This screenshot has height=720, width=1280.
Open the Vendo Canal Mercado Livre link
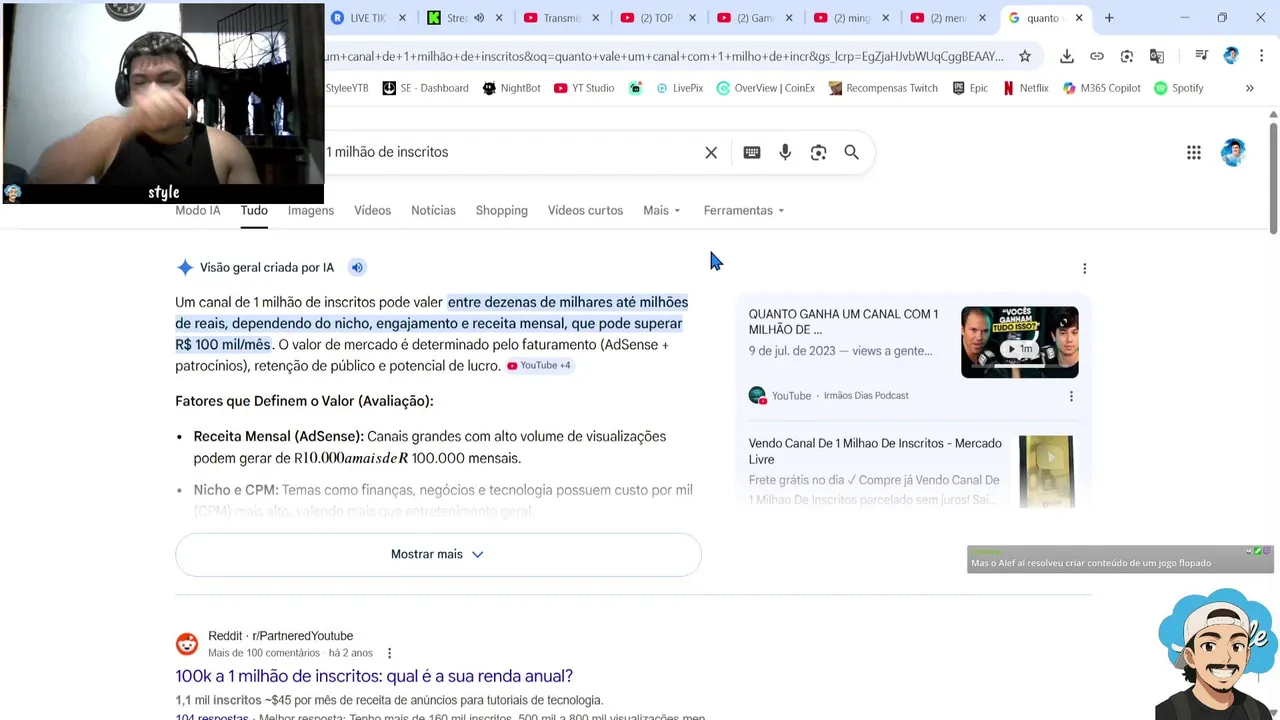click(x=875, y=451)
